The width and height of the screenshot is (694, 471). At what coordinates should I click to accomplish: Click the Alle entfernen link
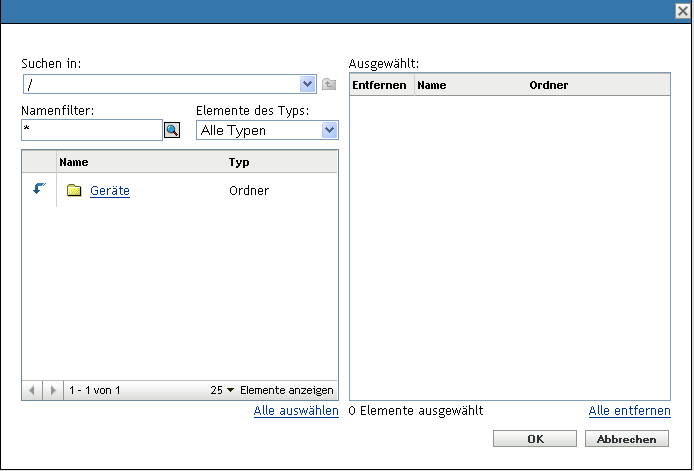tap(630, 410)
